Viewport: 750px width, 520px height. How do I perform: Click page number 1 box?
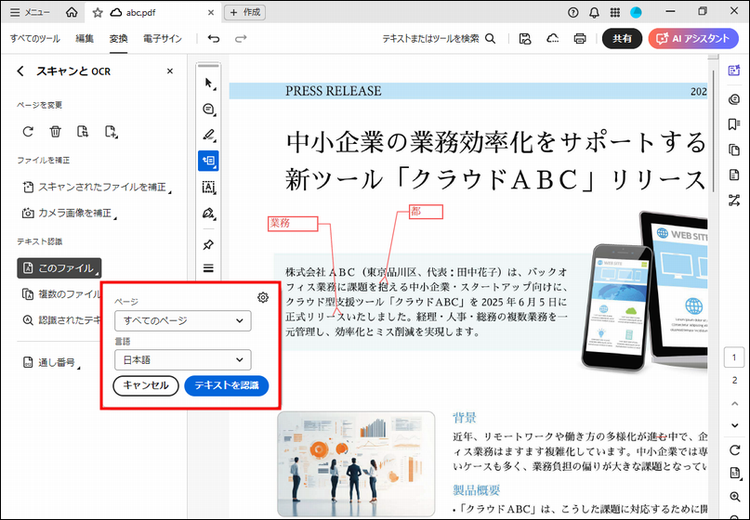click(x=734, y=358)
